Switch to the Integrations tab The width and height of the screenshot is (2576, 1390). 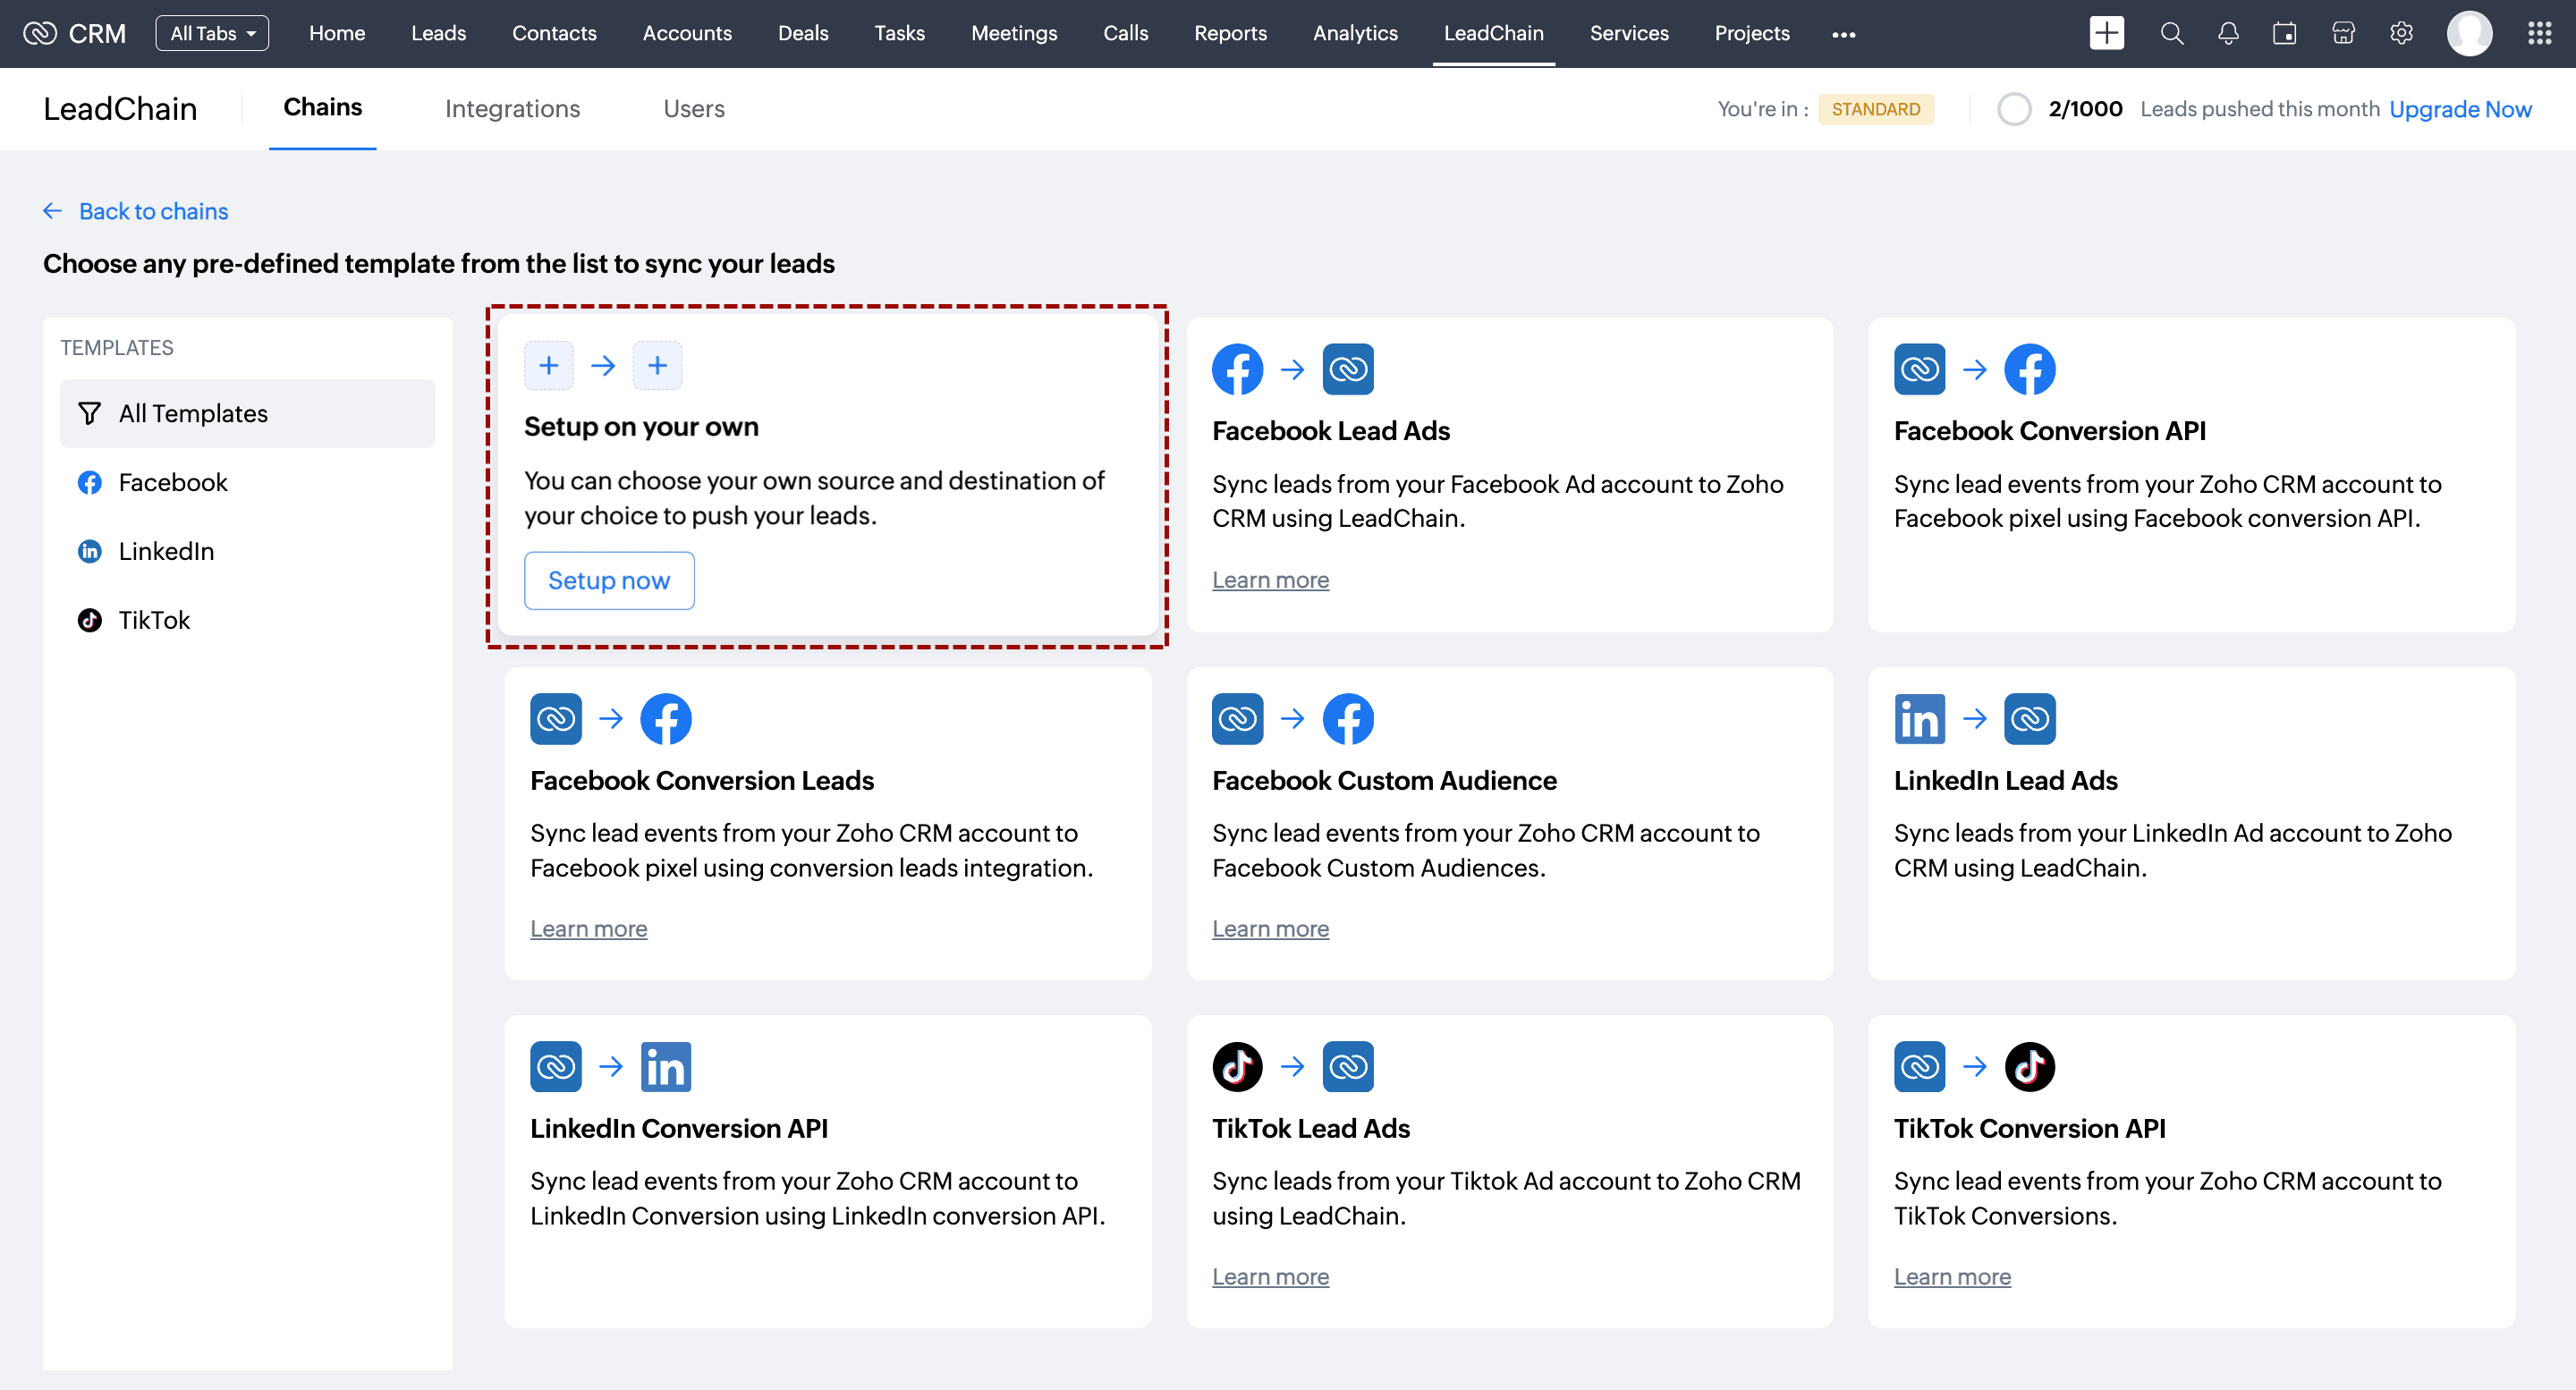click(512, 108)
